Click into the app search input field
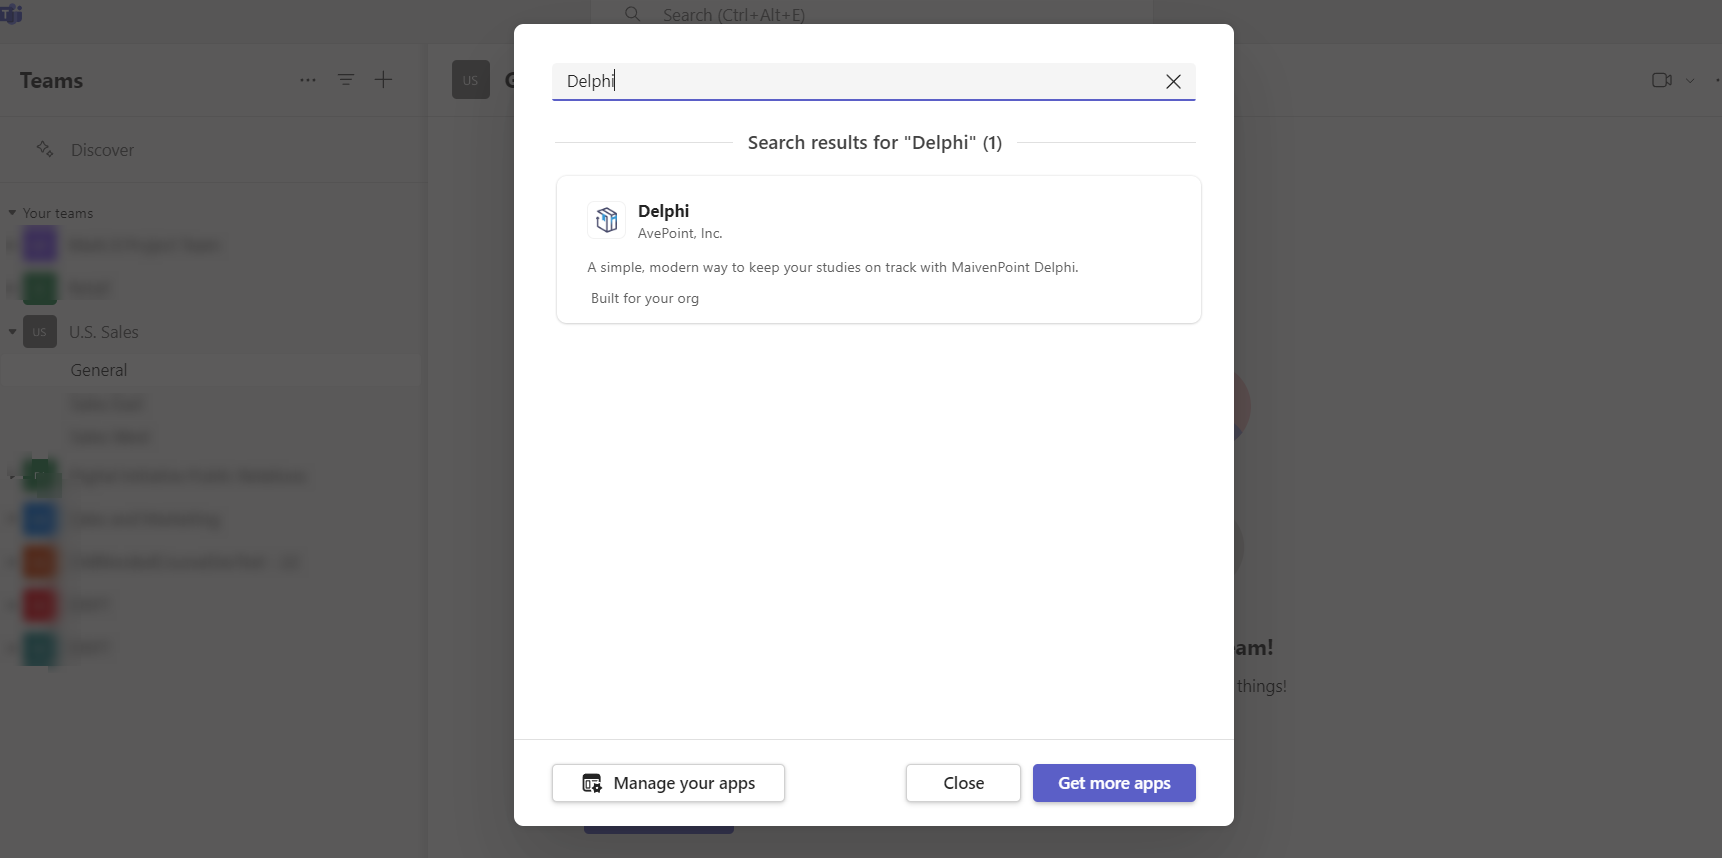 tap(850, 82)
